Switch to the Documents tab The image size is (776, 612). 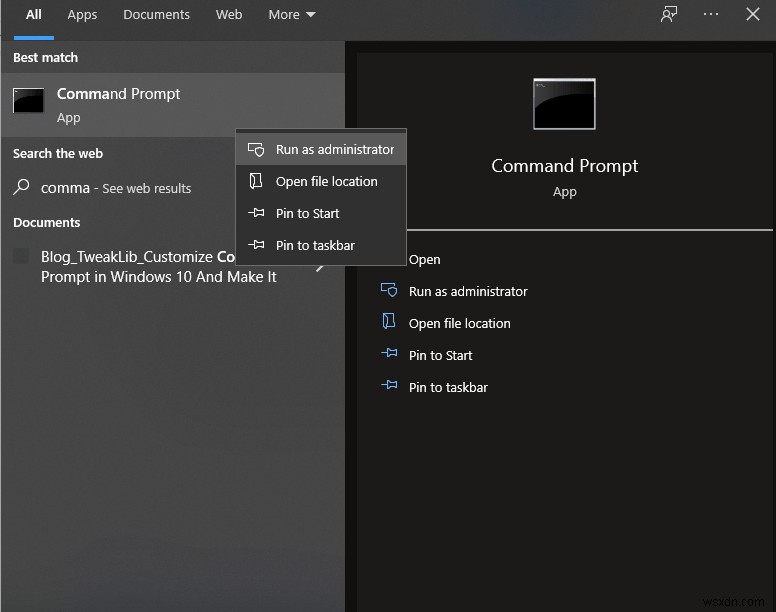coord(156,15)
